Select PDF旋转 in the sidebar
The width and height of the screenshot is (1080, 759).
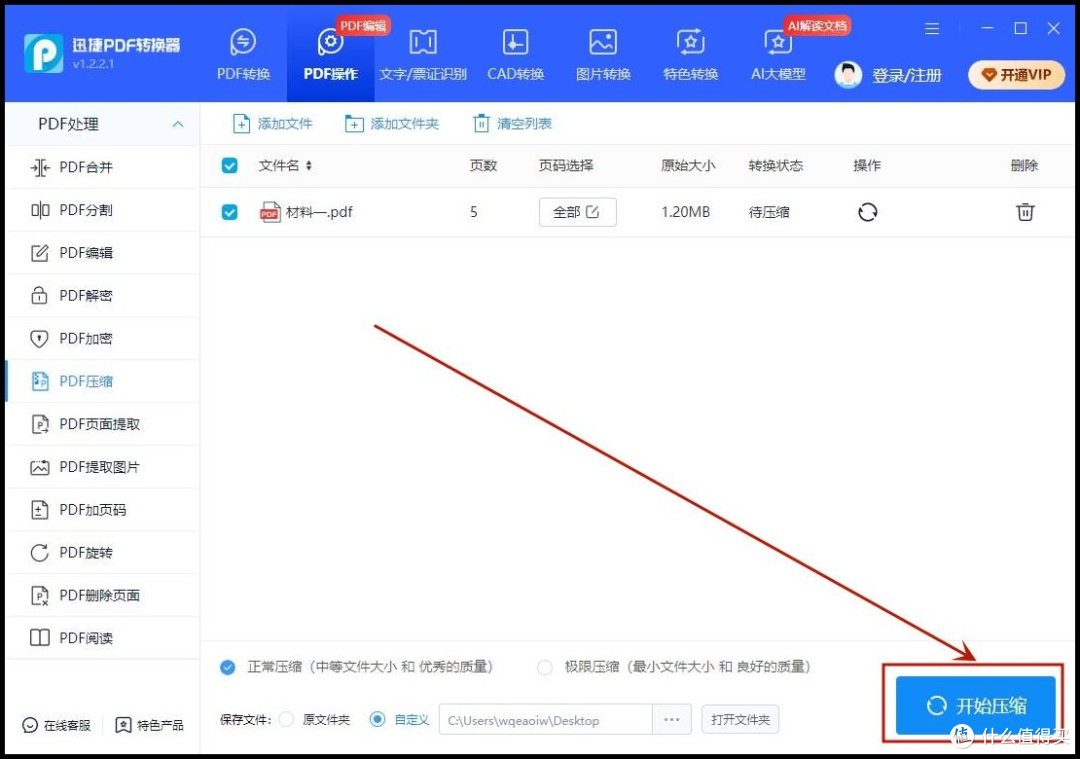[x=102, y=552]
